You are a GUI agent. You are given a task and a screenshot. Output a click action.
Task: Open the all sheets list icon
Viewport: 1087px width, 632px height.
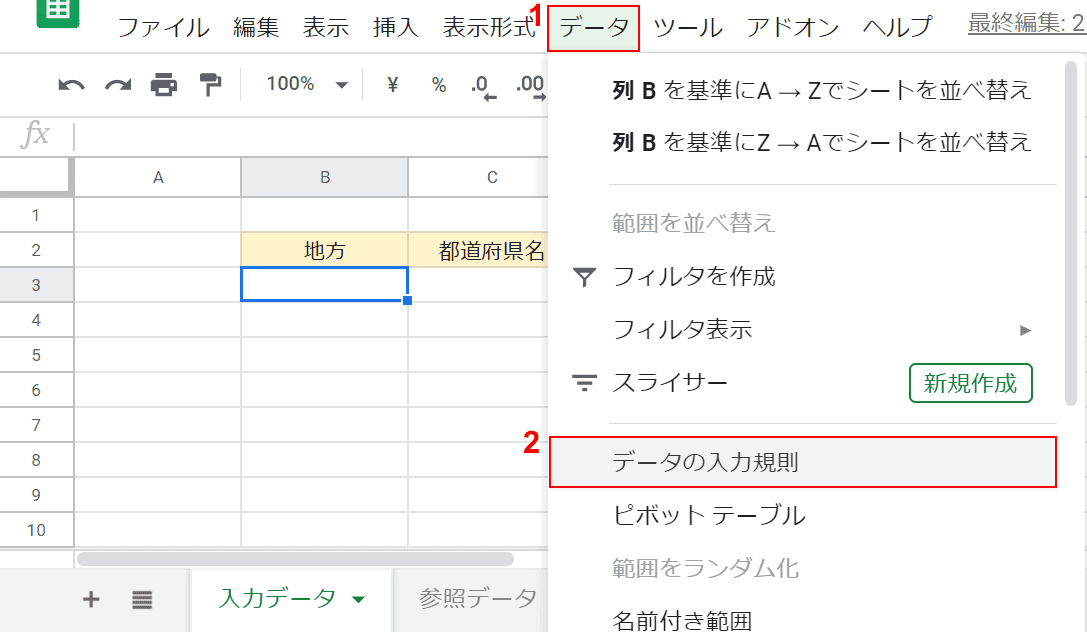click(x=142, y=599)
